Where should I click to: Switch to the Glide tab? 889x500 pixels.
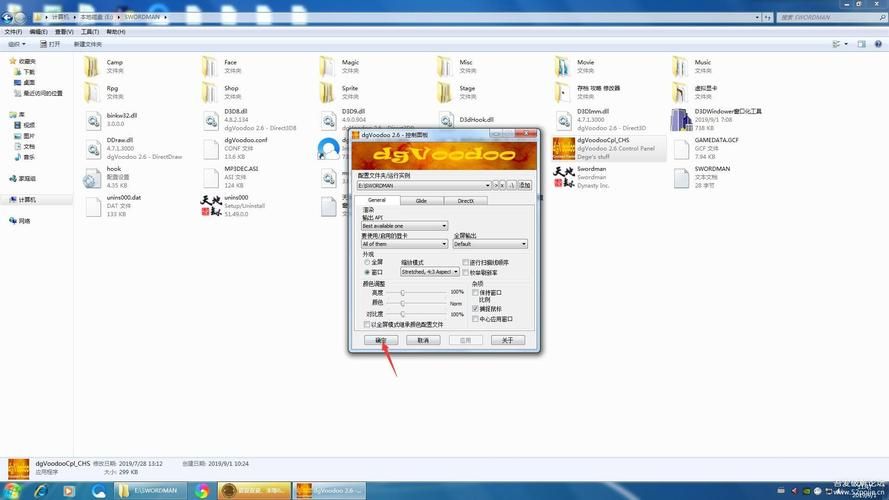click(421, 201)
